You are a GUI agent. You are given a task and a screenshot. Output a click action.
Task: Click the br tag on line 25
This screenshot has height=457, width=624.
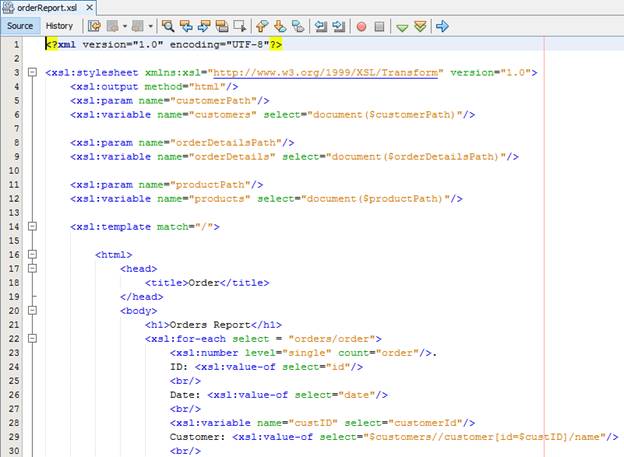(x=185, y=381)
